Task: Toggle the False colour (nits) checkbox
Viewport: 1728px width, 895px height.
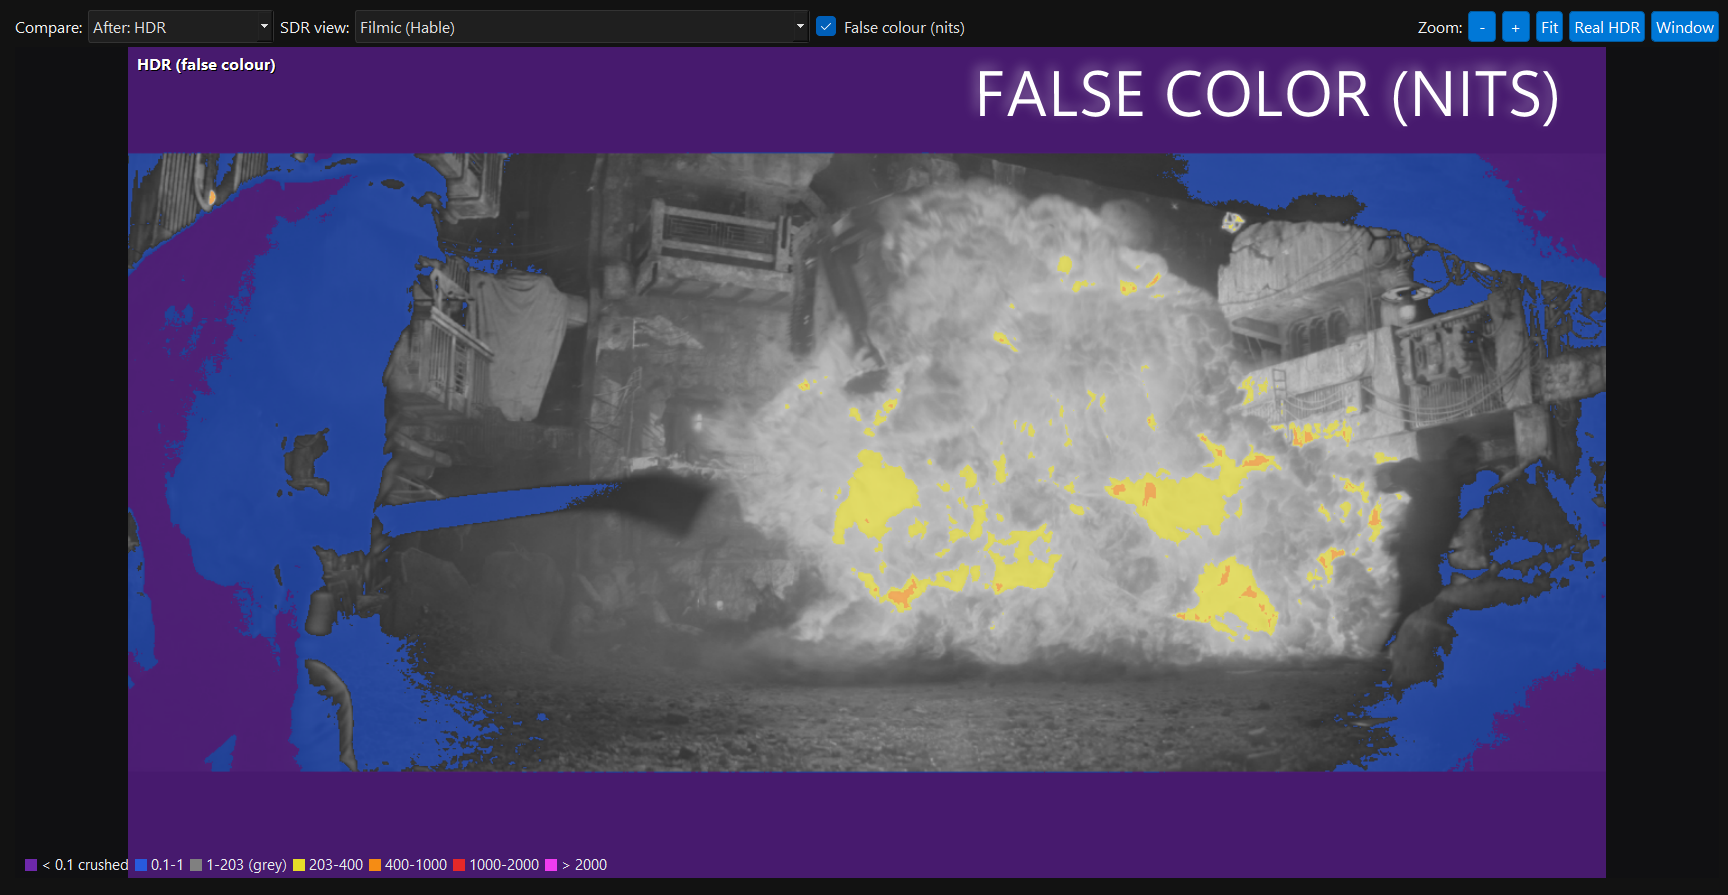Action: click(x=826, y=27)
